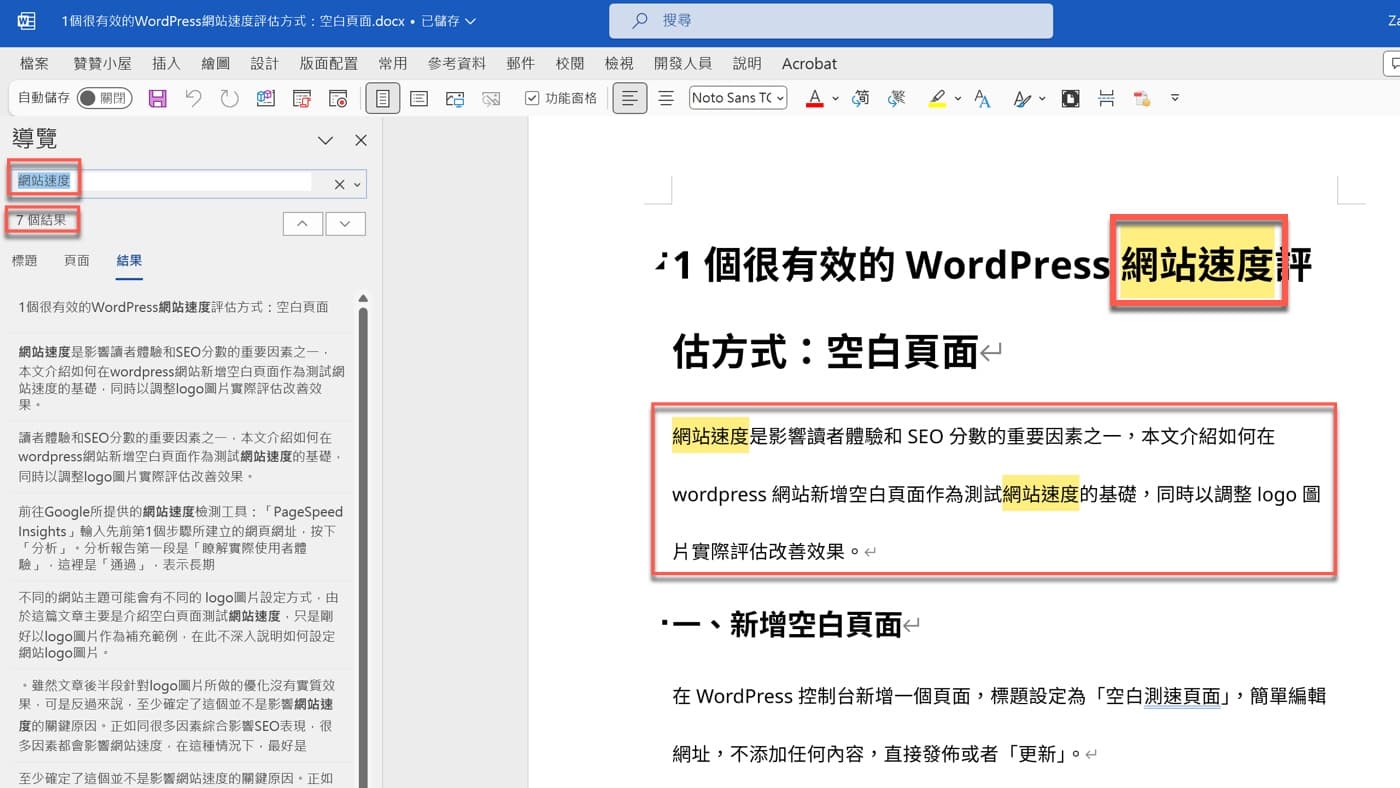Image resolution: width=1400 pixels, height=788 pixels.
Task: Open the 參考資料 ribbon tab
Action: (x=456, y=63)
